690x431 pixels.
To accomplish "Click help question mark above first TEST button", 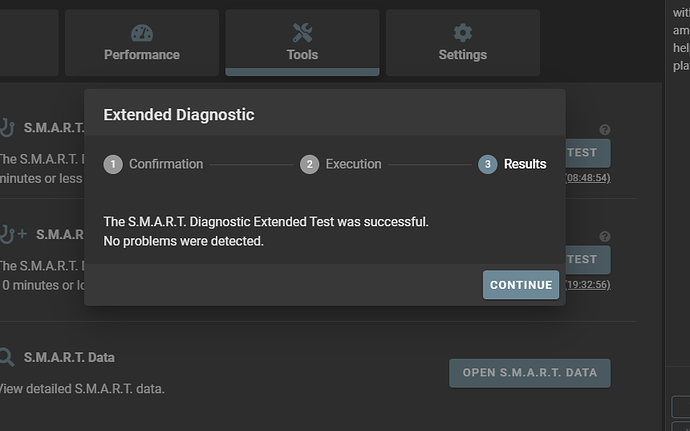I will (x=605, y=129).
